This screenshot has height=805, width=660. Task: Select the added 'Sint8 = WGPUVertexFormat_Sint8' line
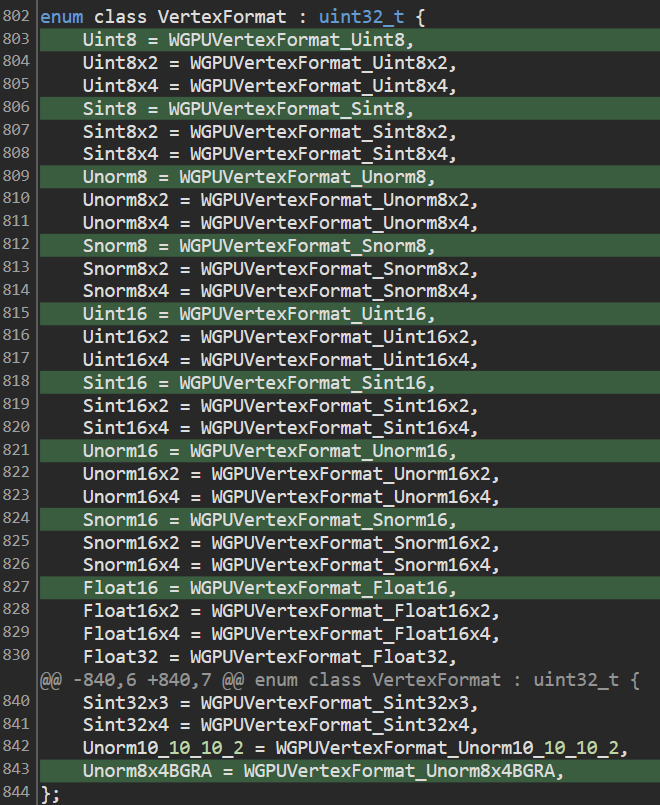point(350,108)
